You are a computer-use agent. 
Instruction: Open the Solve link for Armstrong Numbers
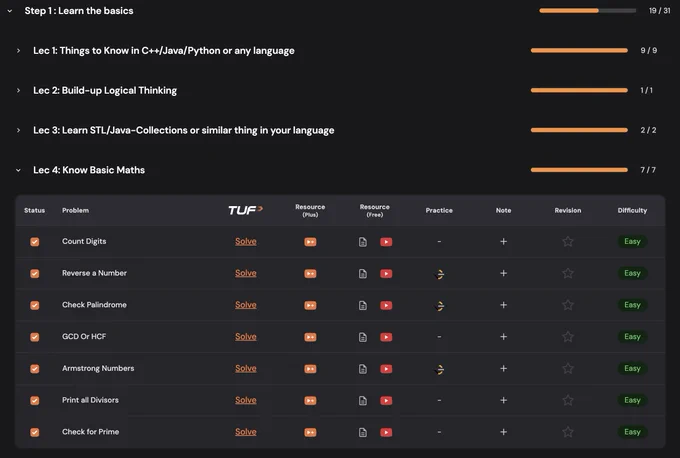(246, 368)
